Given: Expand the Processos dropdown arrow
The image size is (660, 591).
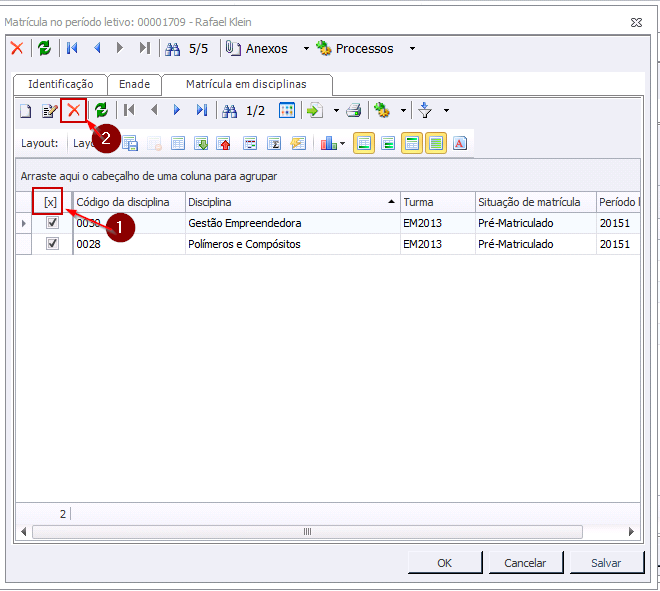Looking at the screenshot, I should click(412, 49).
